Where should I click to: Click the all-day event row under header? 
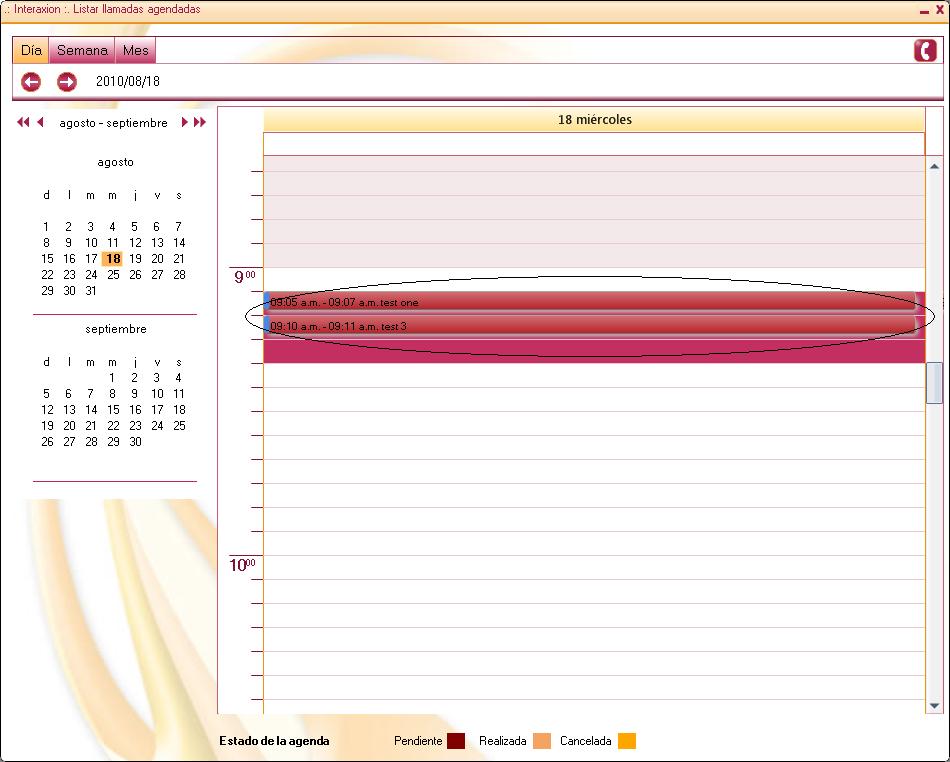click(594, 144)
